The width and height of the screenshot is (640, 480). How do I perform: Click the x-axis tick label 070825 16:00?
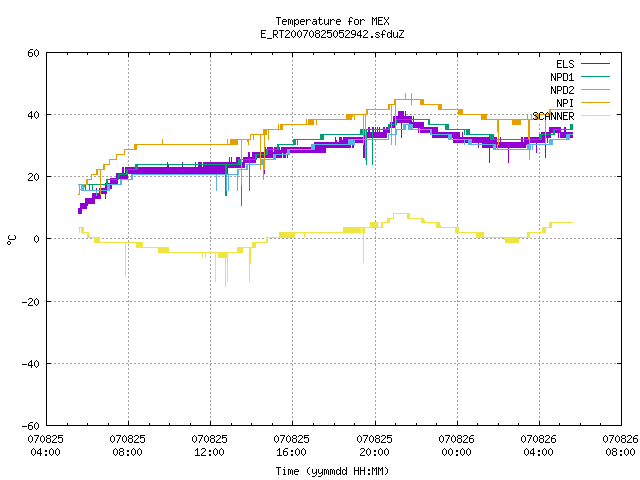(x=292, y=446)
